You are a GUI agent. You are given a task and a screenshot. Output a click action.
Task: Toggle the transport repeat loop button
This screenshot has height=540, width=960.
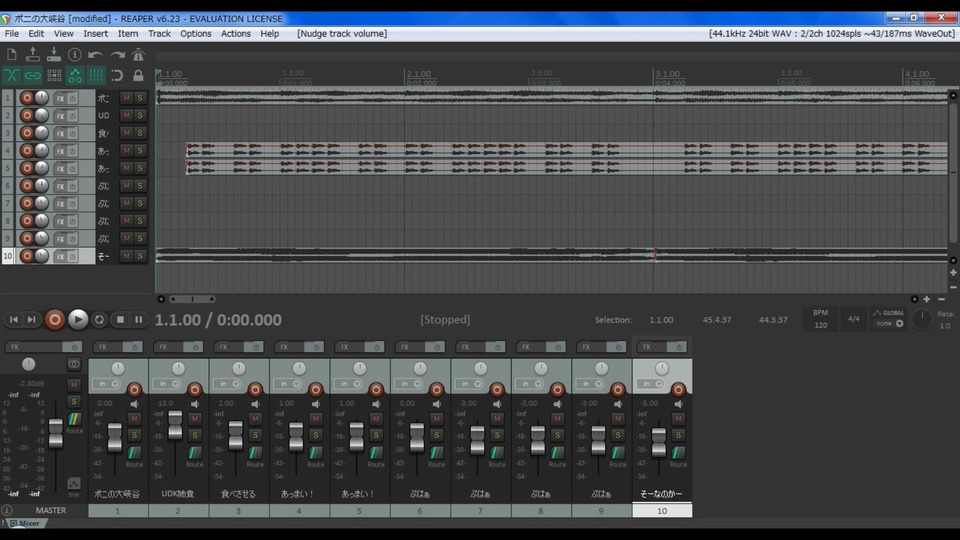click(x=99, y=320)
